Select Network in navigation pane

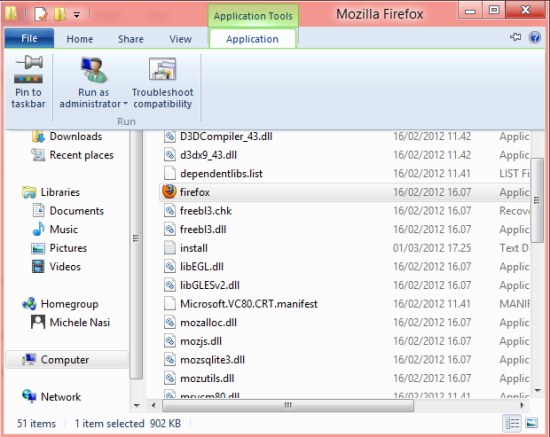(x=51, y=397)
